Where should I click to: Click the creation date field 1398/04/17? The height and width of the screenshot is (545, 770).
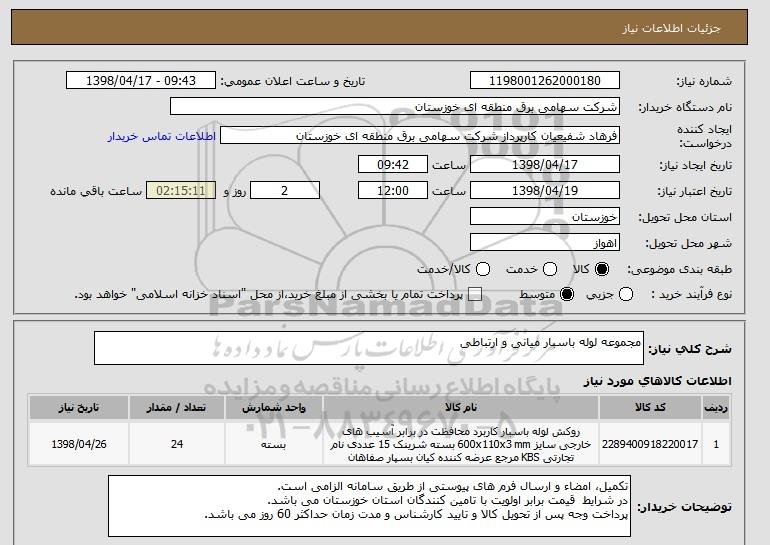tap(545, 164)
